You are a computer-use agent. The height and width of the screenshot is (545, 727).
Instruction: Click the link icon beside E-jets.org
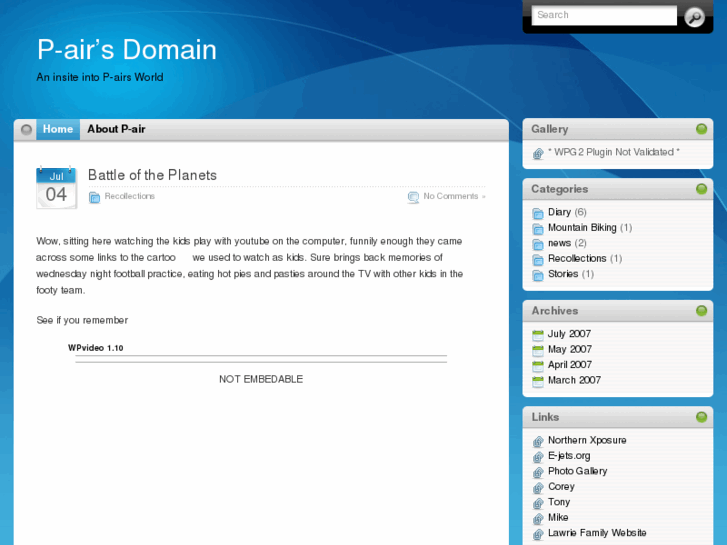coord(538,457)
